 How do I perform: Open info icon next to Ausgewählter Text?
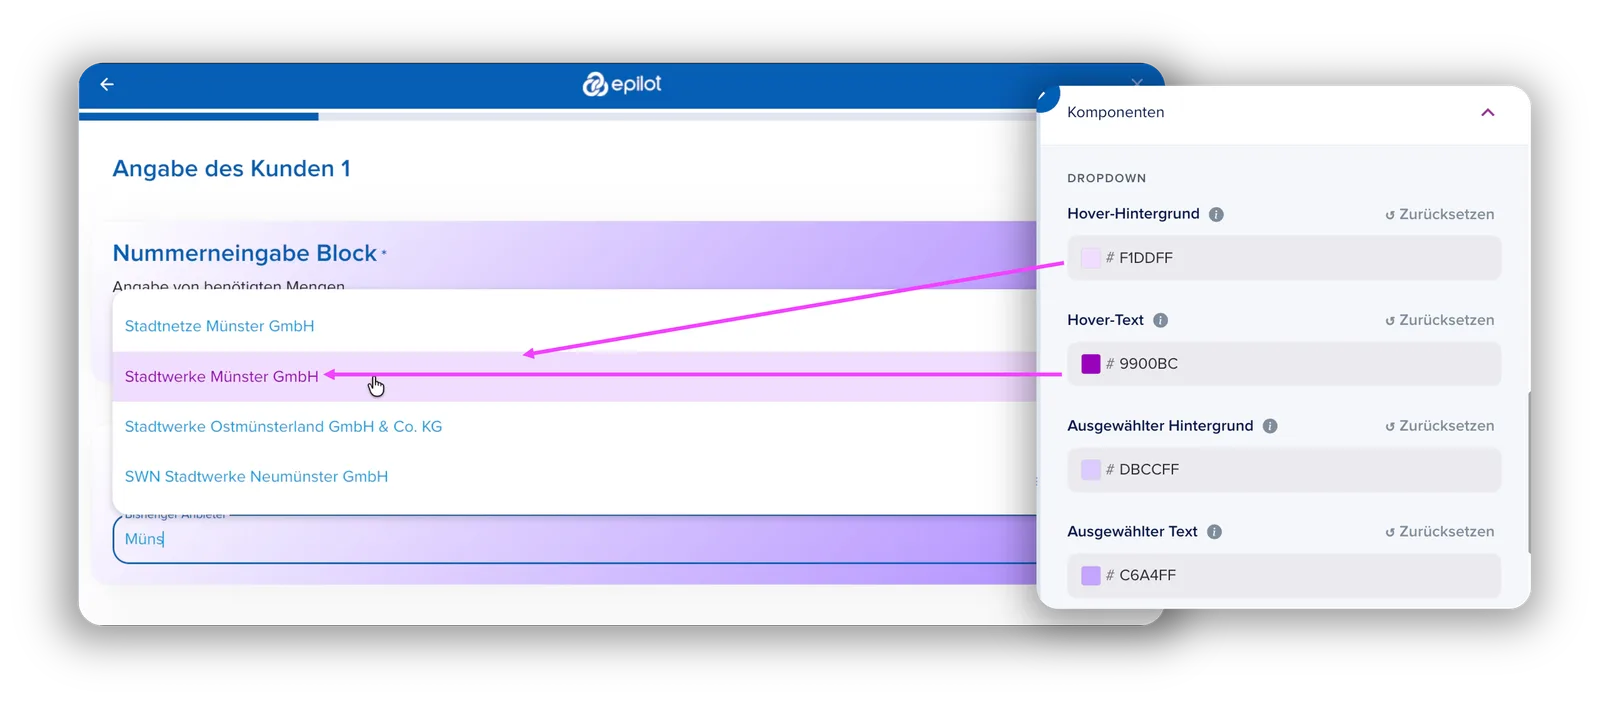click(x=1214, y=532)
